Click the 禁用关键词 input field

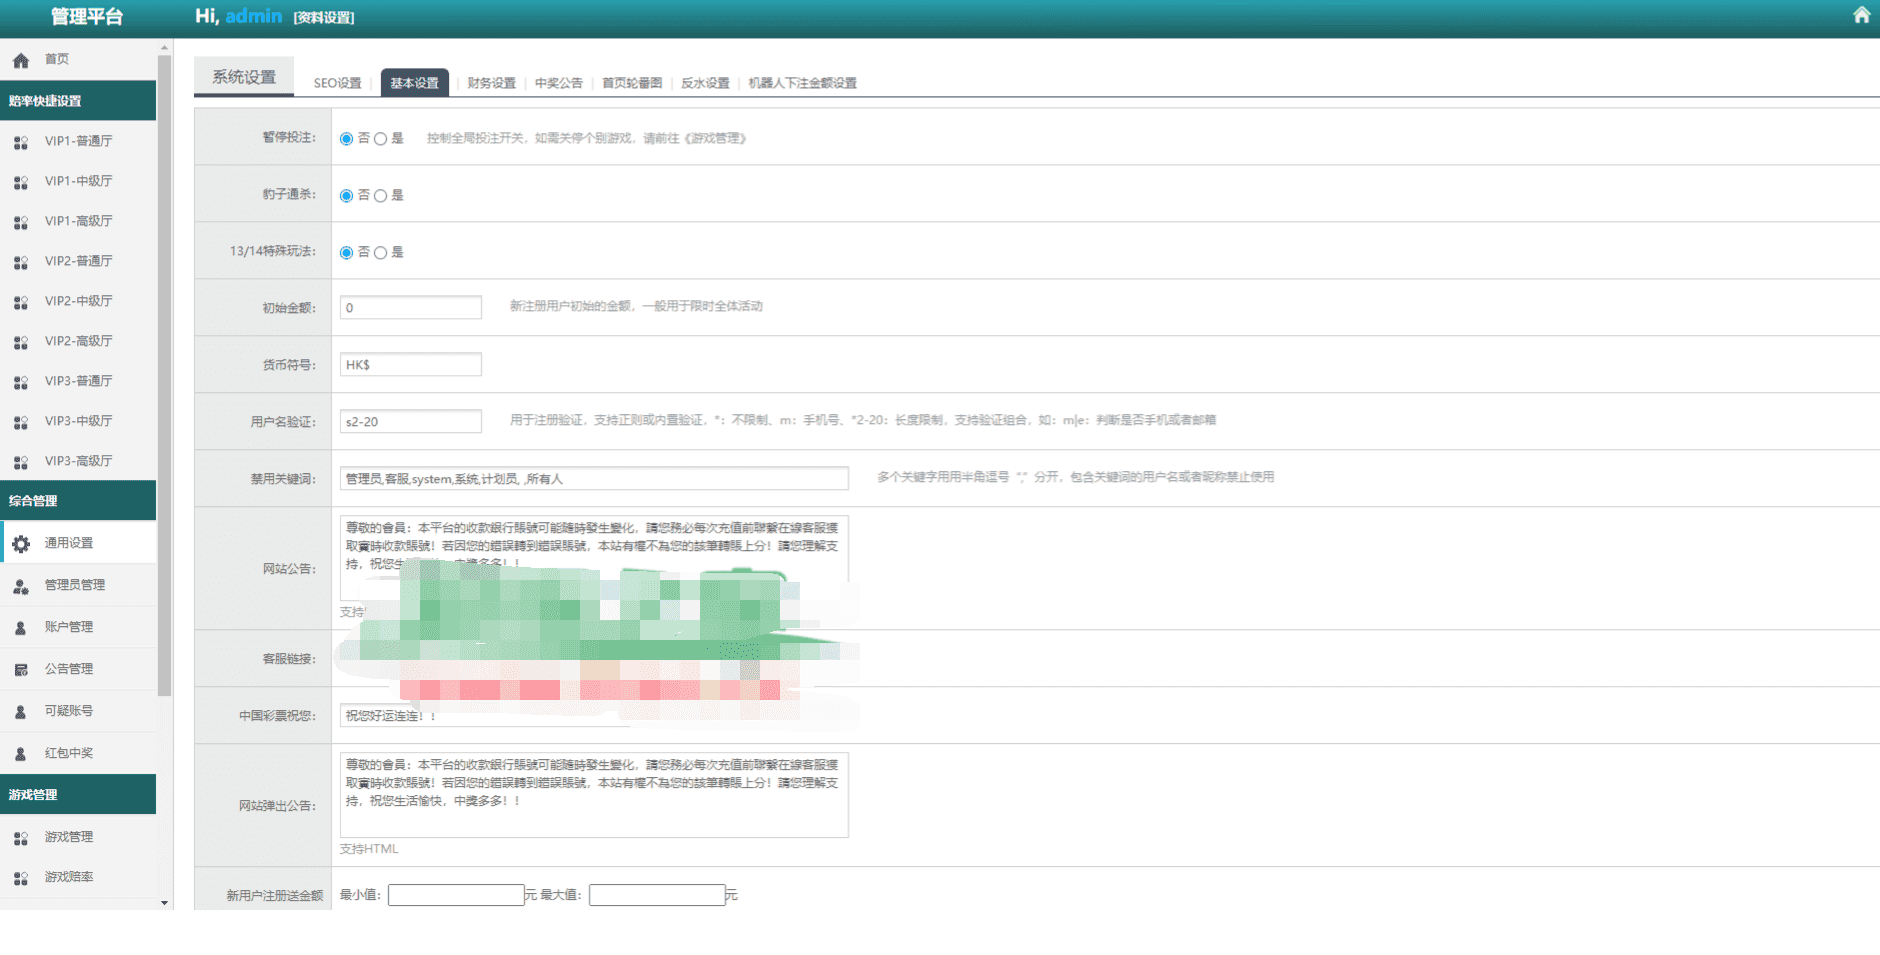pyautogui.click(x=594, y=479)
